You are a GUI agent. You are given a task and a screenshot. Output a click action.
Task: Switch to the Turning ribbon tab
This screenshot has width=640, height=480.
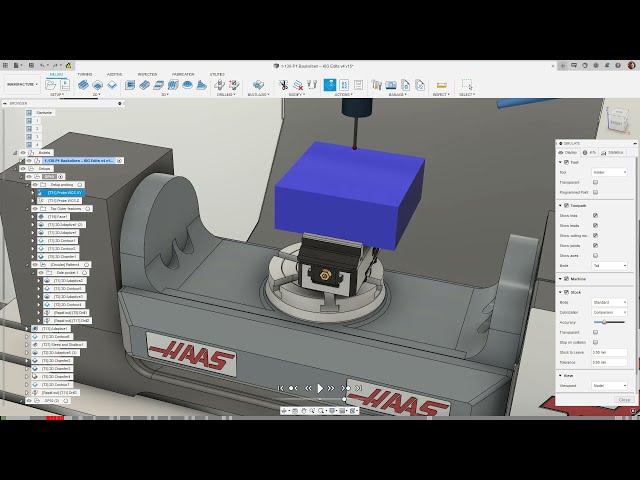(x=84, y=74)
